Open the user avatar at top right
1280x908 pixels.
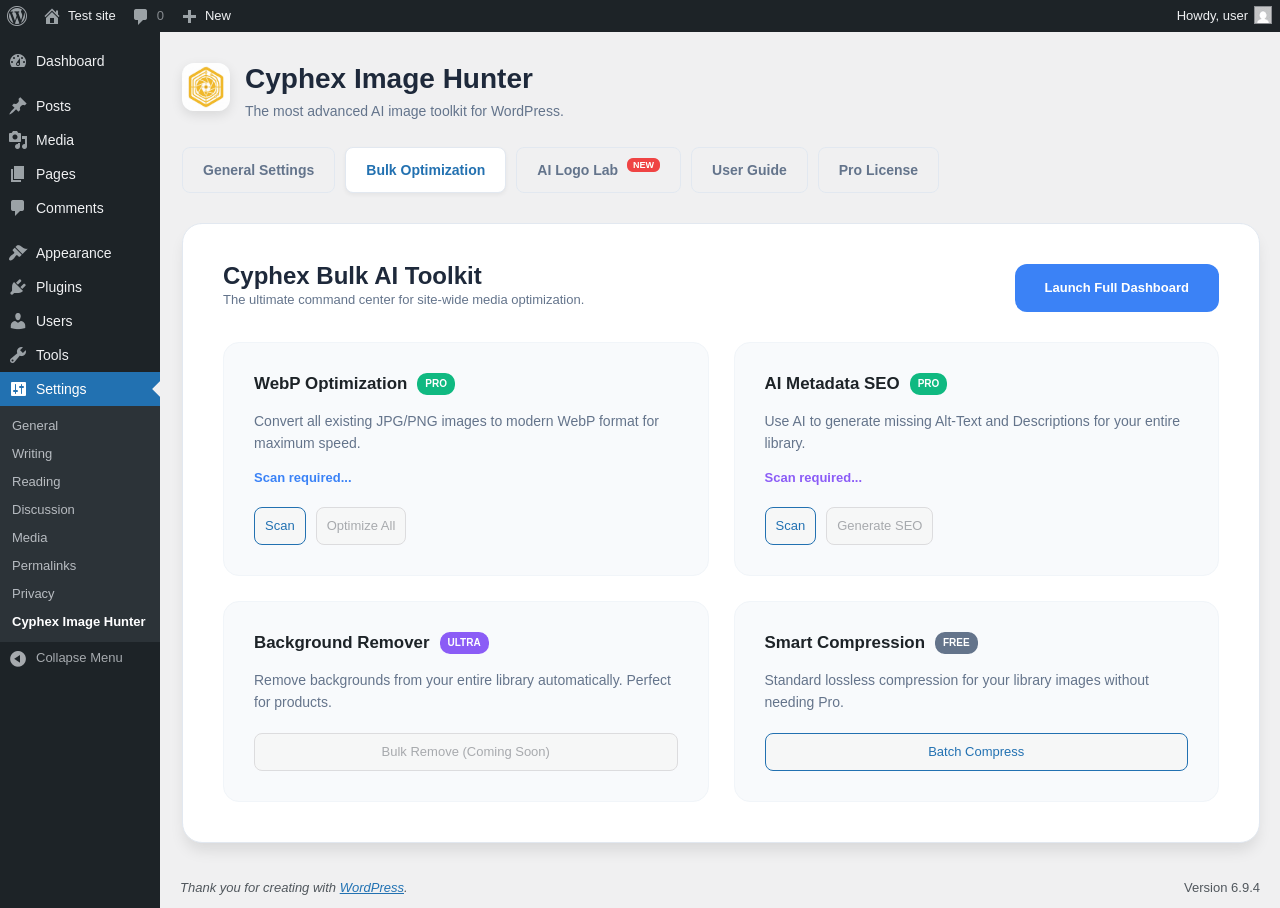(1263, 15)
